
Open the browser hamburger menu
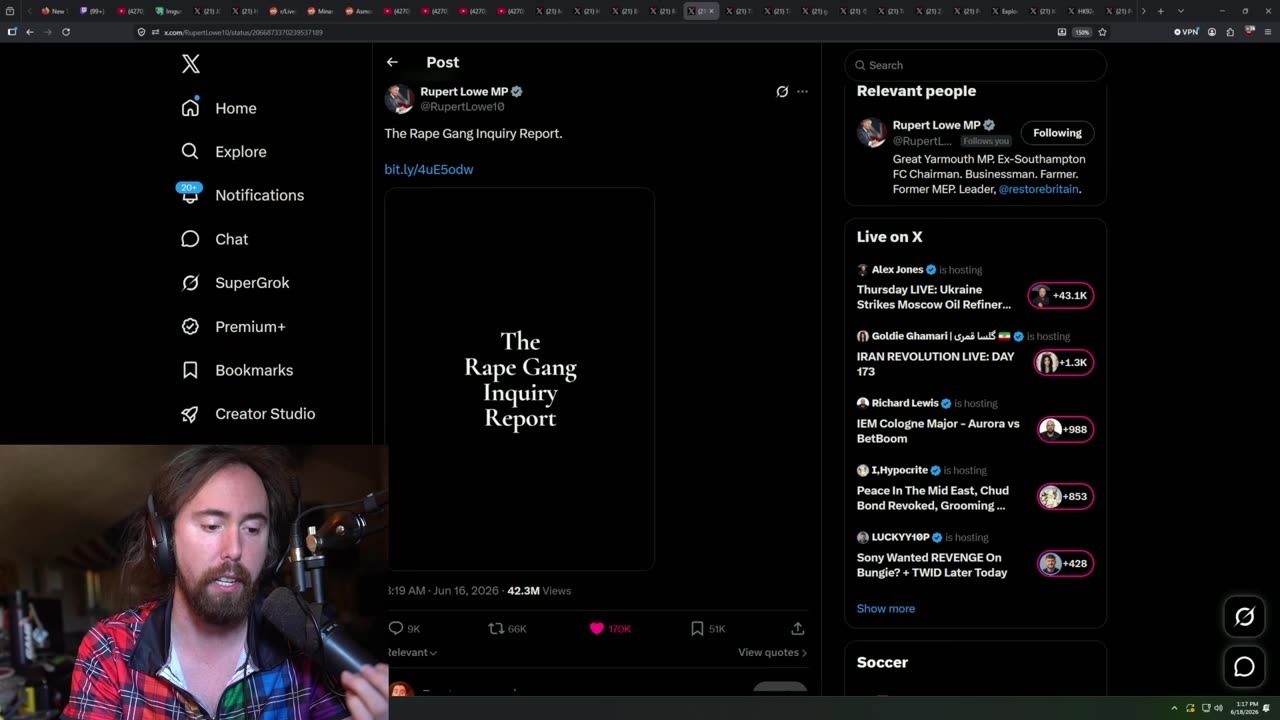click(x=1267, y=32)
